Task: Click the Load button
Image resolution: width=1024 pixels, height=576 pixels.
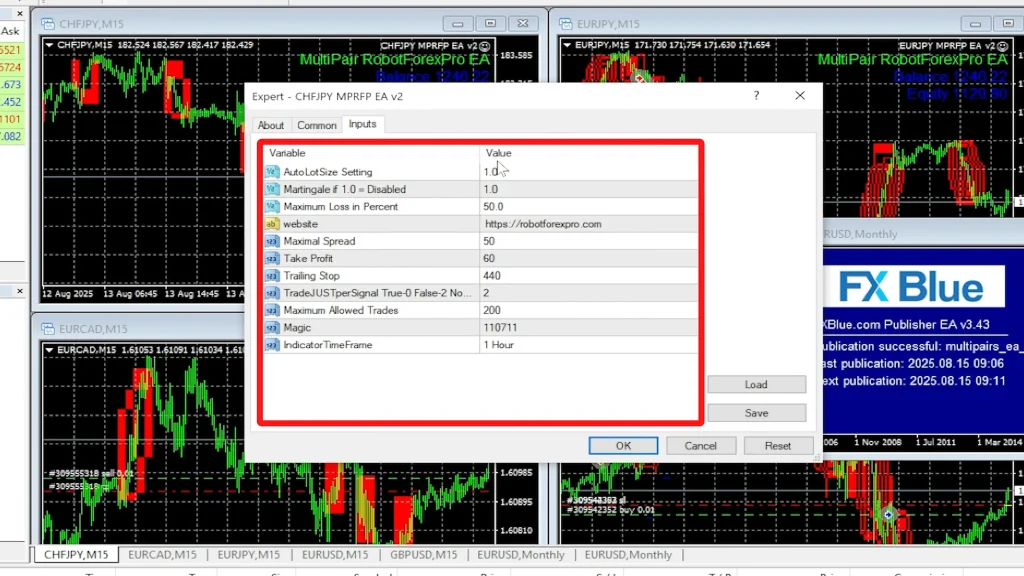Action: pos(756,384)
